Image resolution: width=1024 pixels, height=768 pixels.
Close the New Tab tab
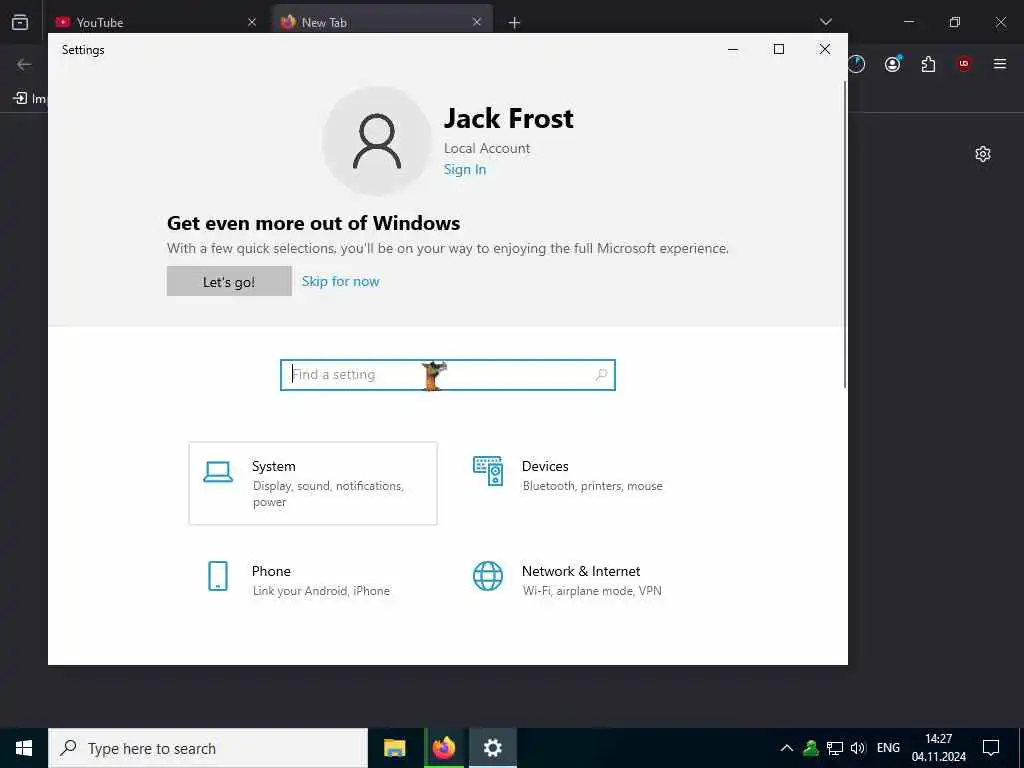477,22
